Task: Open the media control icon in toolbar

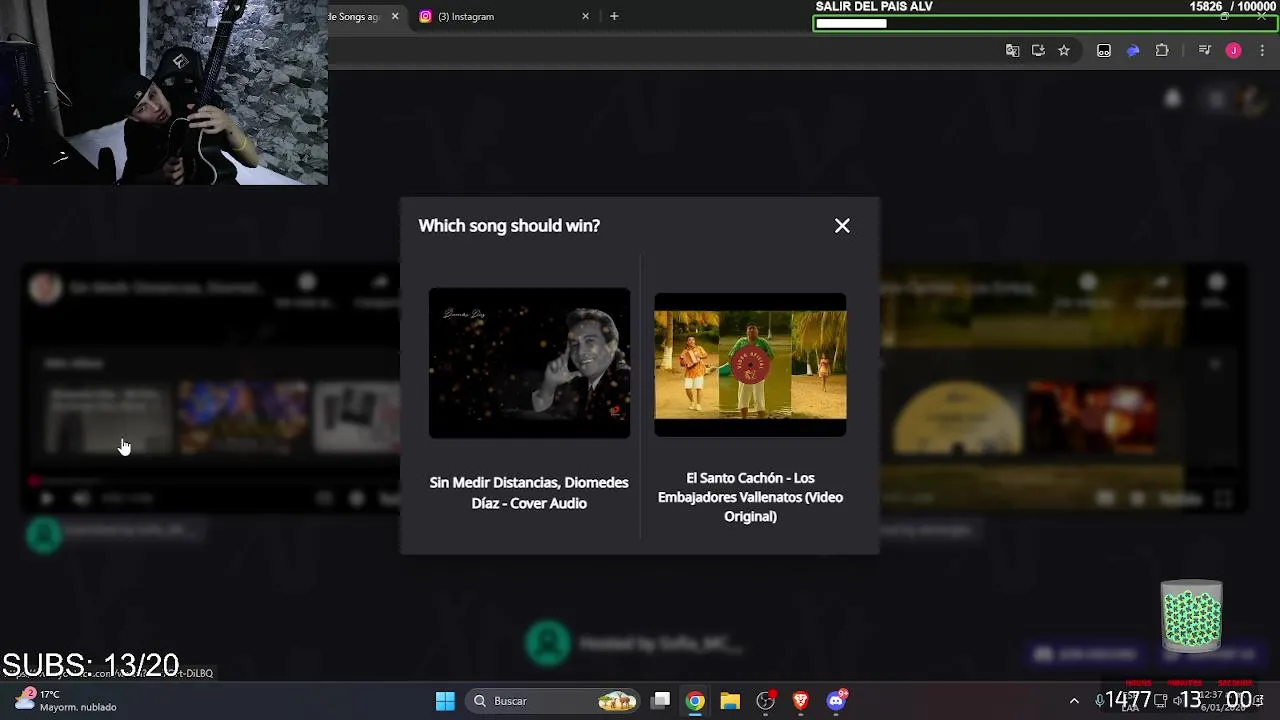Action: [1205, 51]
